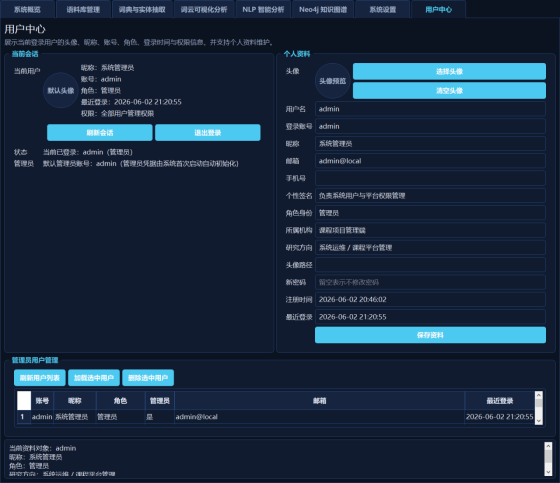Focus the 研究方向 input field
Image resolution: width=560 pixels, height=483 pixels.
coord(430,248)
